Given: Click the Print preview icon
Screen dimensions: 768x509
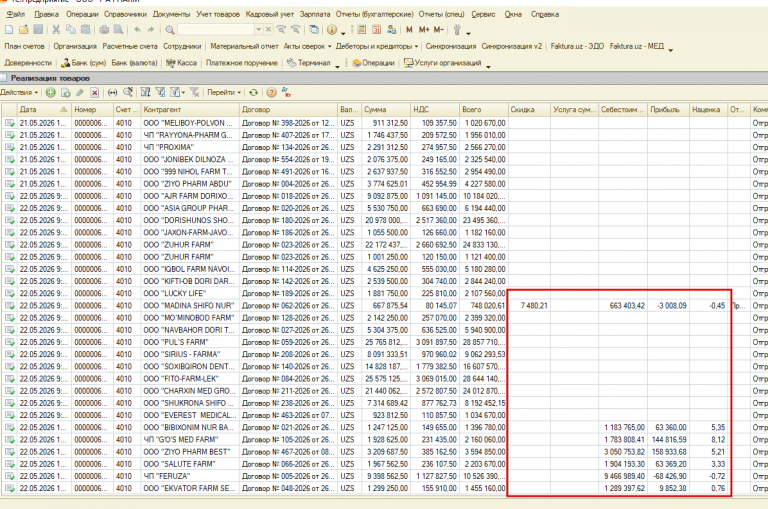Looking at the screenshot, I should click(x=118, y=30).
